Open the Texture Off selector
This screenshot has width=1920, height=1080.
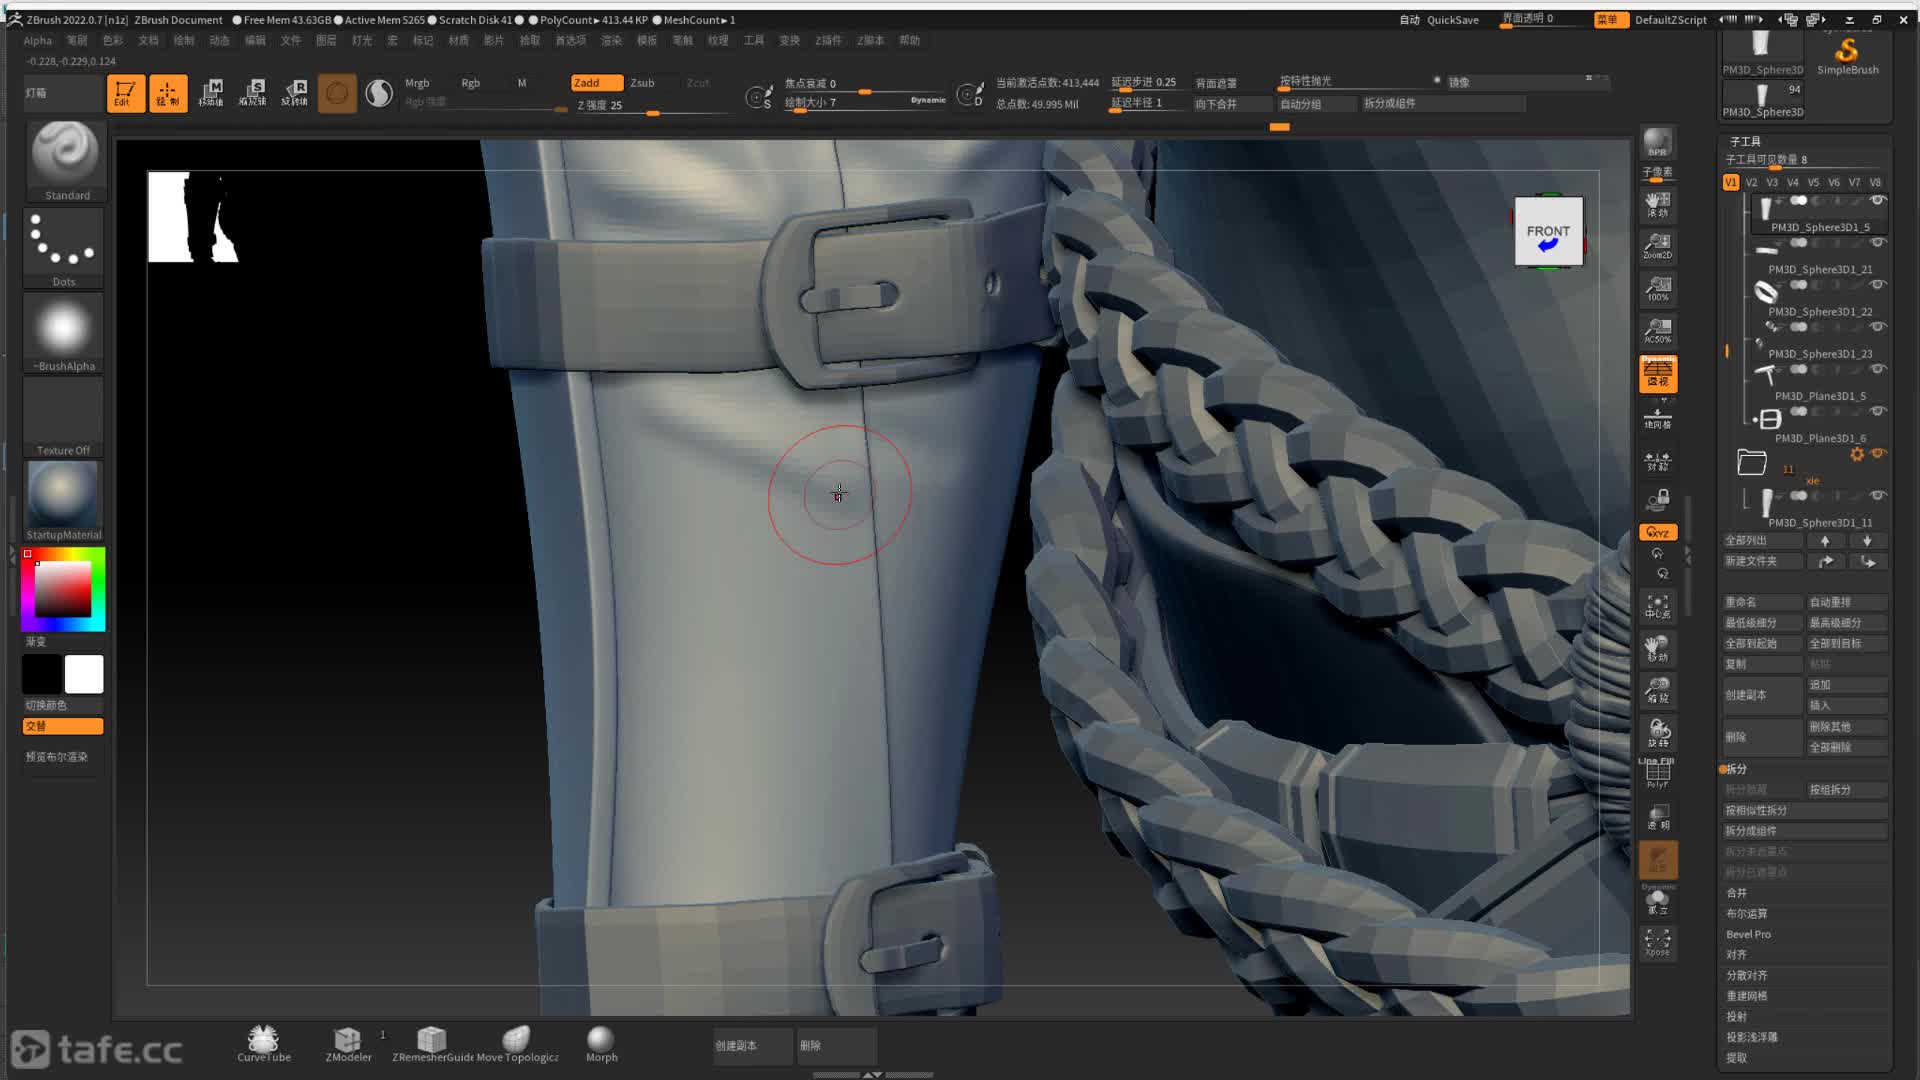64,417
